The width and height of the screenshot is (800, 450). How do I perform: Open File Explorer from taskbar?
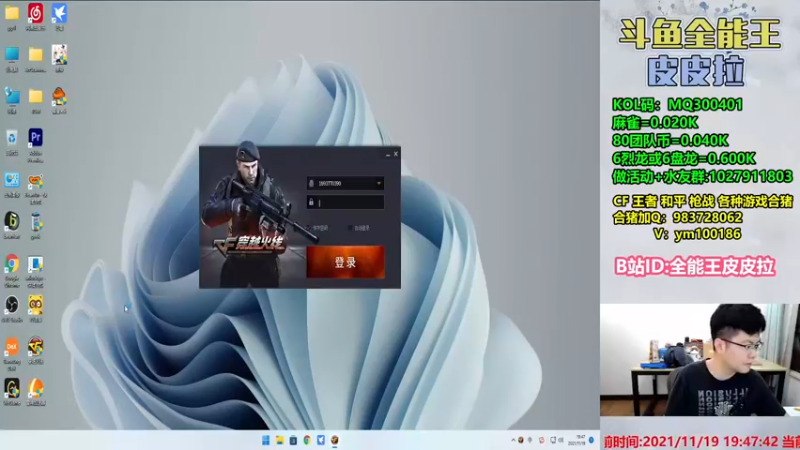[x=280, y=440]
